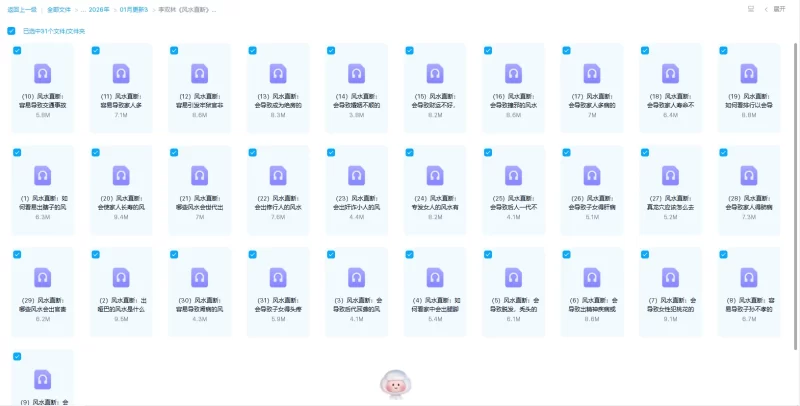Uncheck the checkbox on file (6)
The height and width of the screenshot is (406, 800).
566,255
